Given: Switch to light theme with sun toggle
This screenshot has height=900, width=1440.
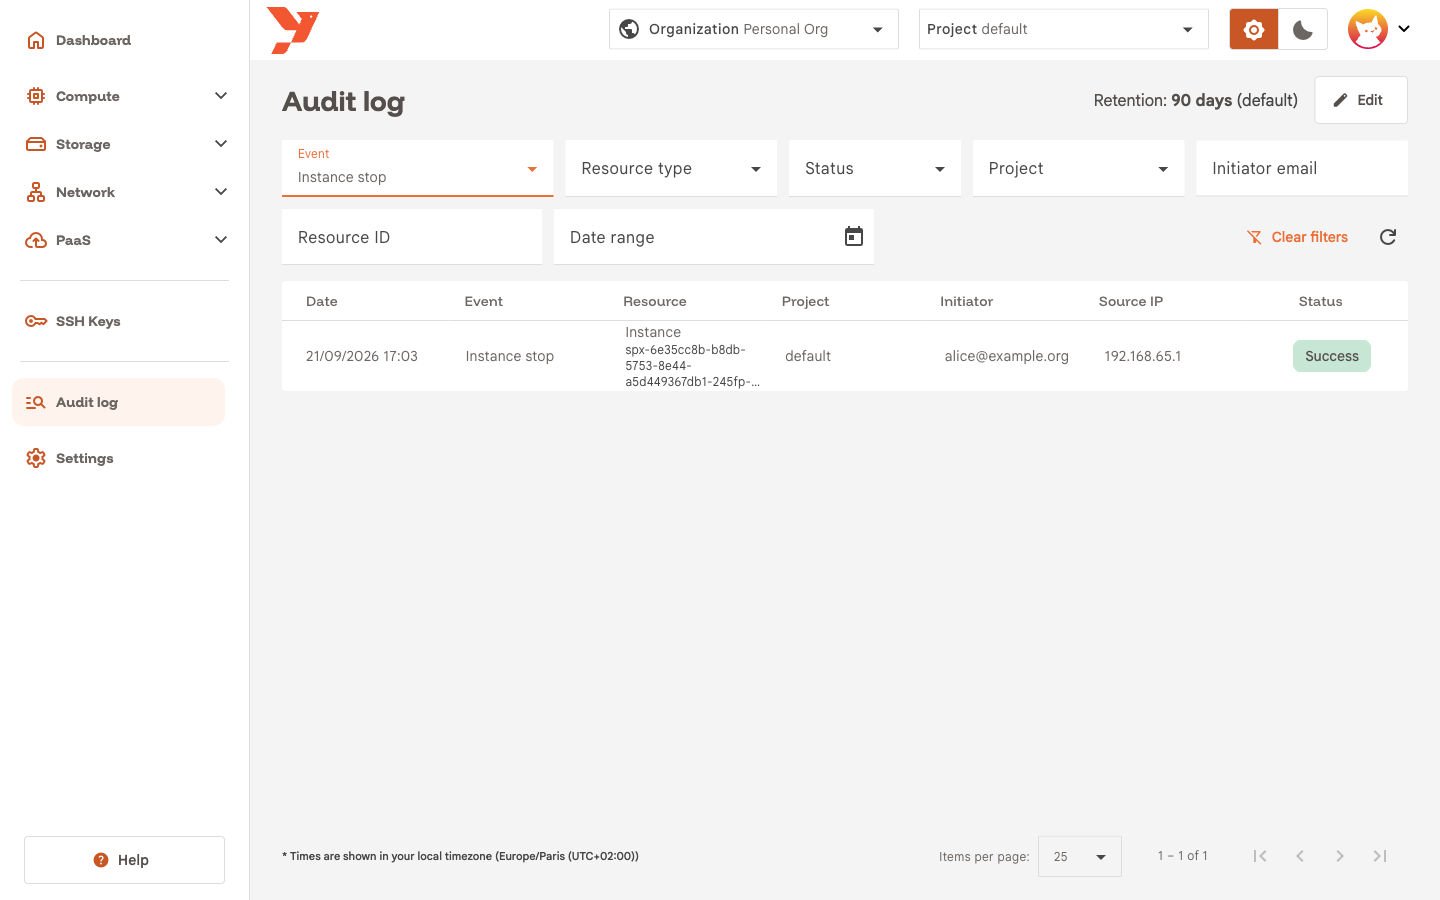Looking at the screenshot, I should coord(1254,29).
